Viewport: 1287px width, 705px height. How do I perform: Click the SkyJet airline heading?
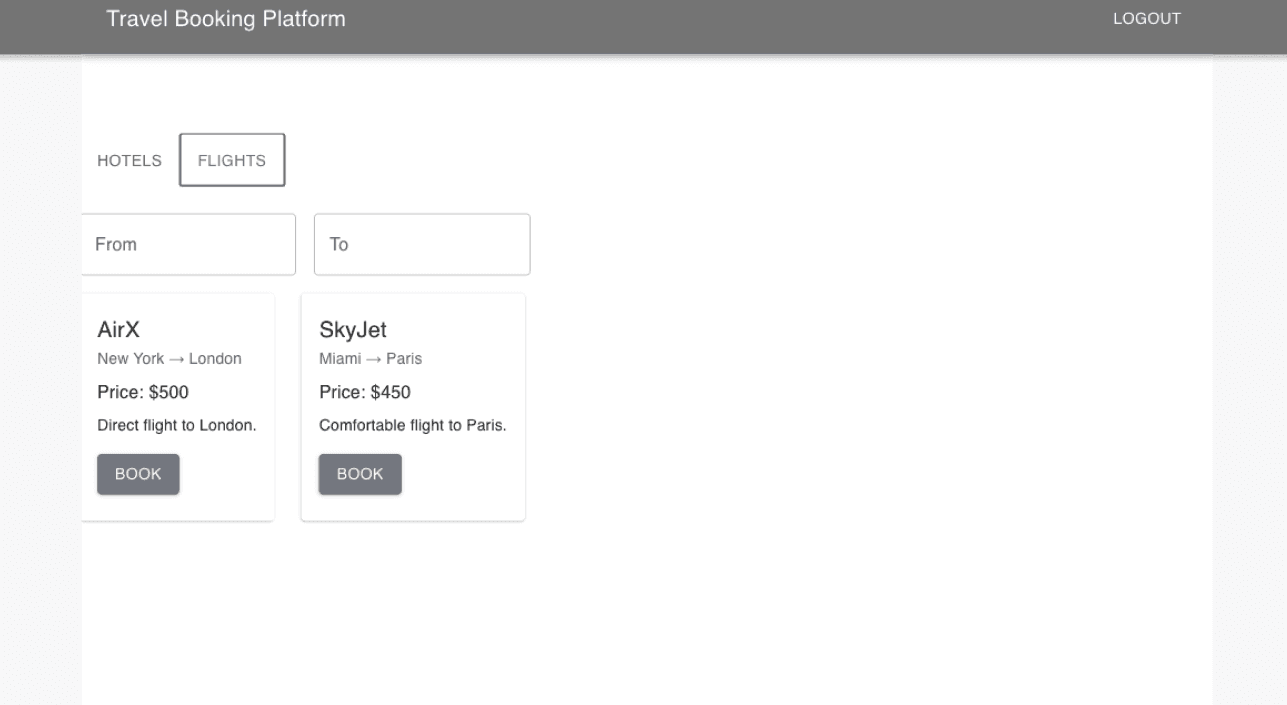(x=353, y=330)
